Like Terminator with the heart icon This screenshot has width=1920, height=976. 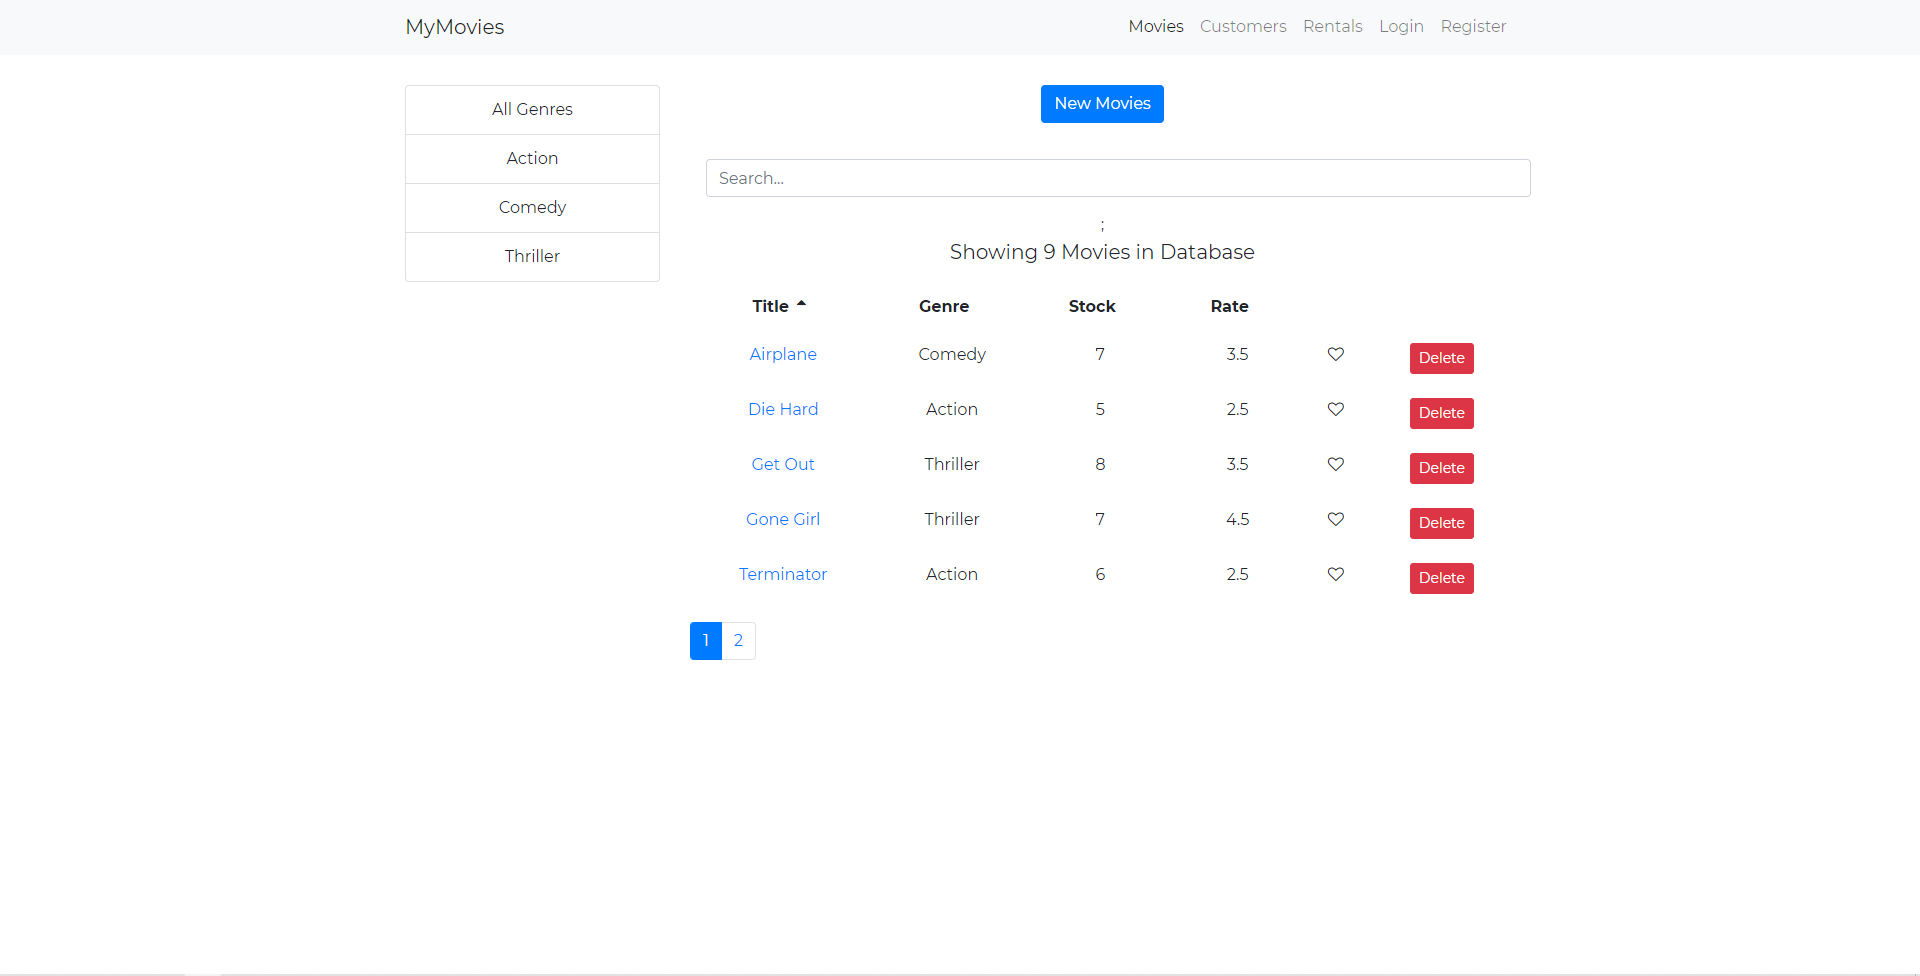[x=1335, y=574]
